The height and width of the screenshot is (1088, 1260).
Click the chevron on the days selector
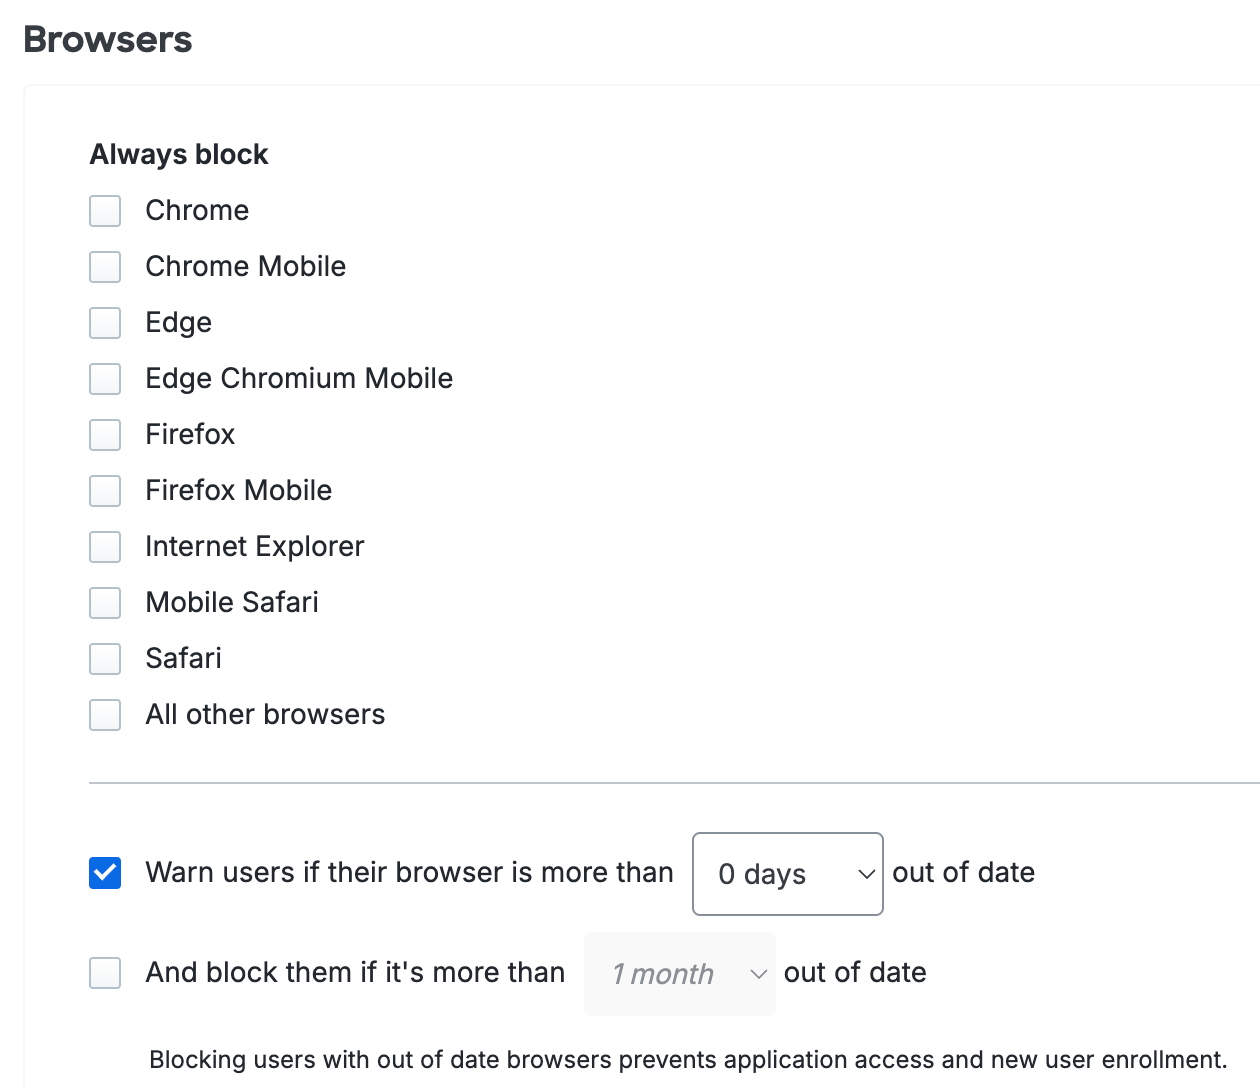pyautogui.click(x=867, y=873)
